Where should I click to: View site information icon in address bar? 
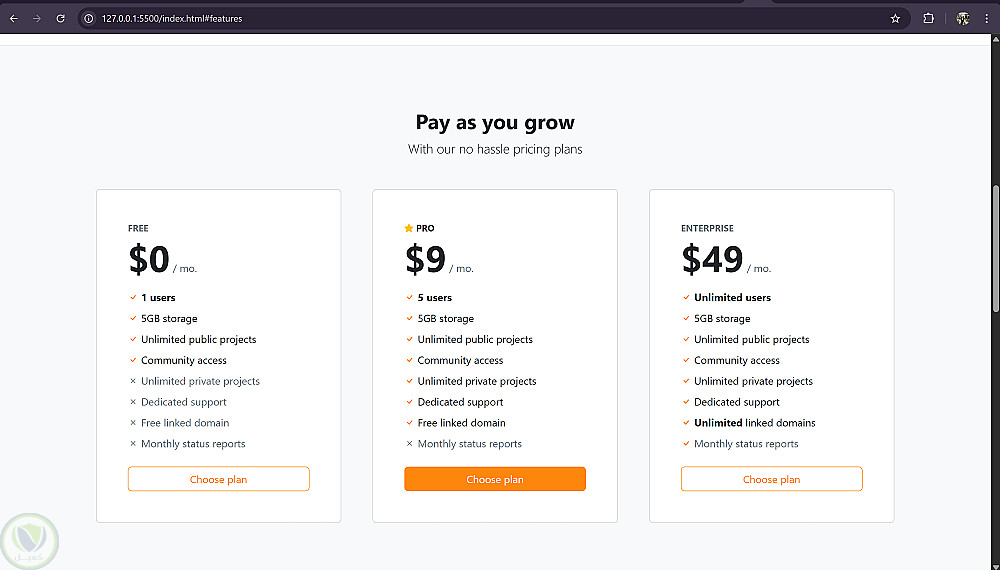click(89, 18)
